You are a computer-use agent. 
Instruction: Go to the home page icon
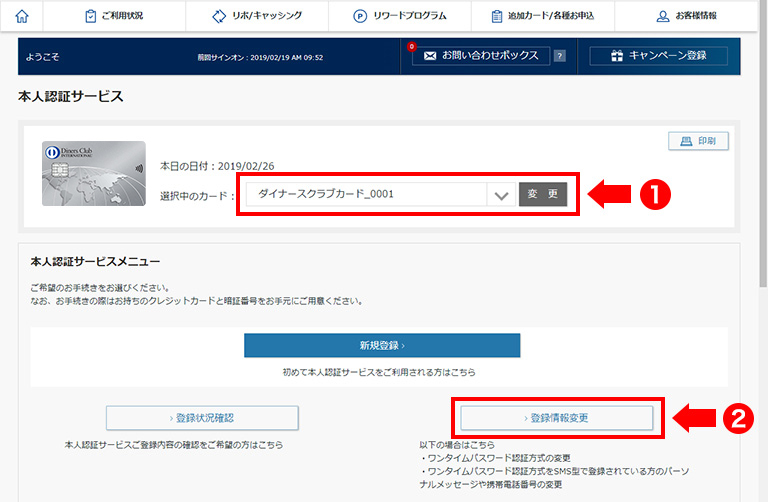22,16
